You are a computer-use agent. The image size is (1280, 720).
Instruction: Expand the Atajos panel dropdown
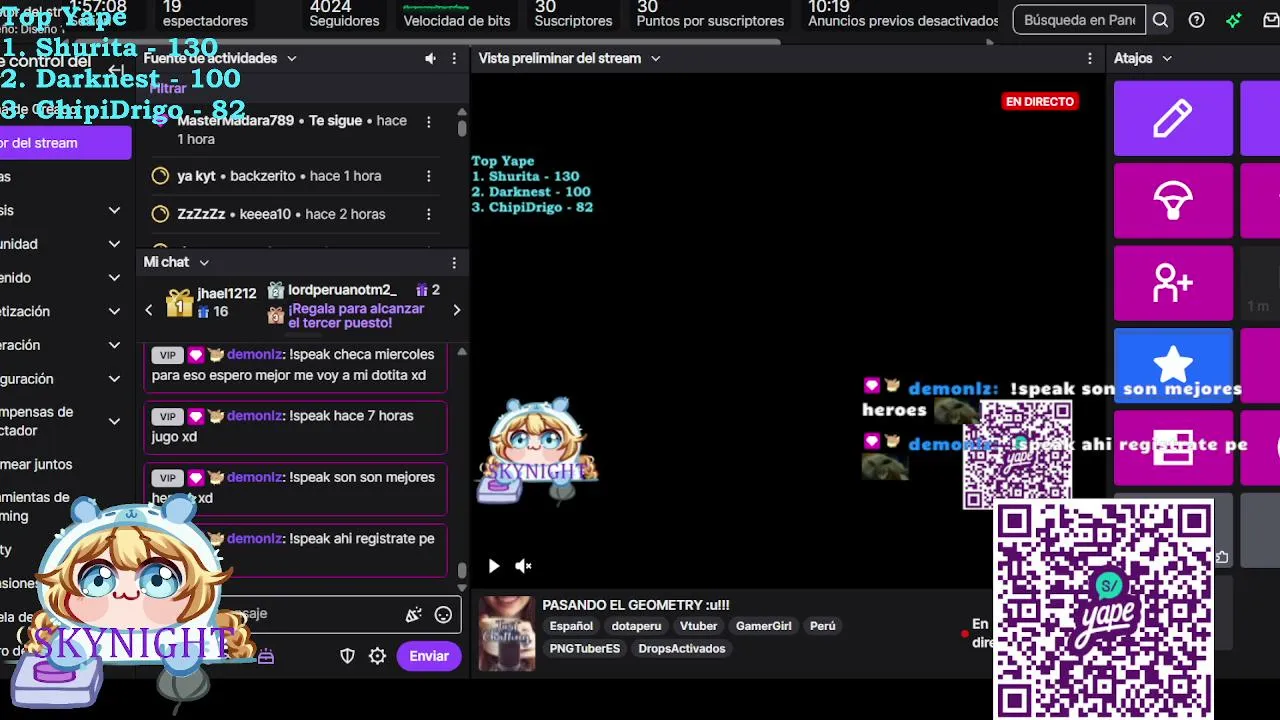click(x=1167, y=59)
